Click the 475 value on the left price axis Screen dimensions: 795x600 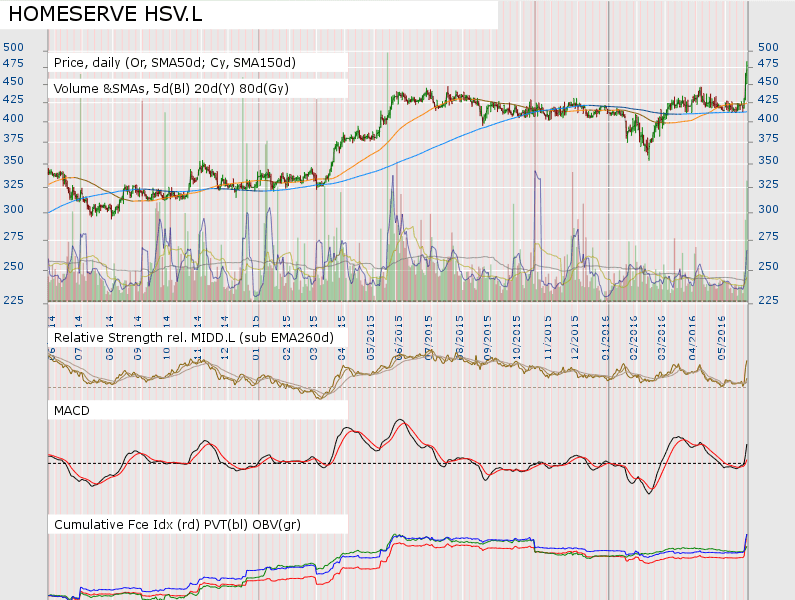coord(14,63)
